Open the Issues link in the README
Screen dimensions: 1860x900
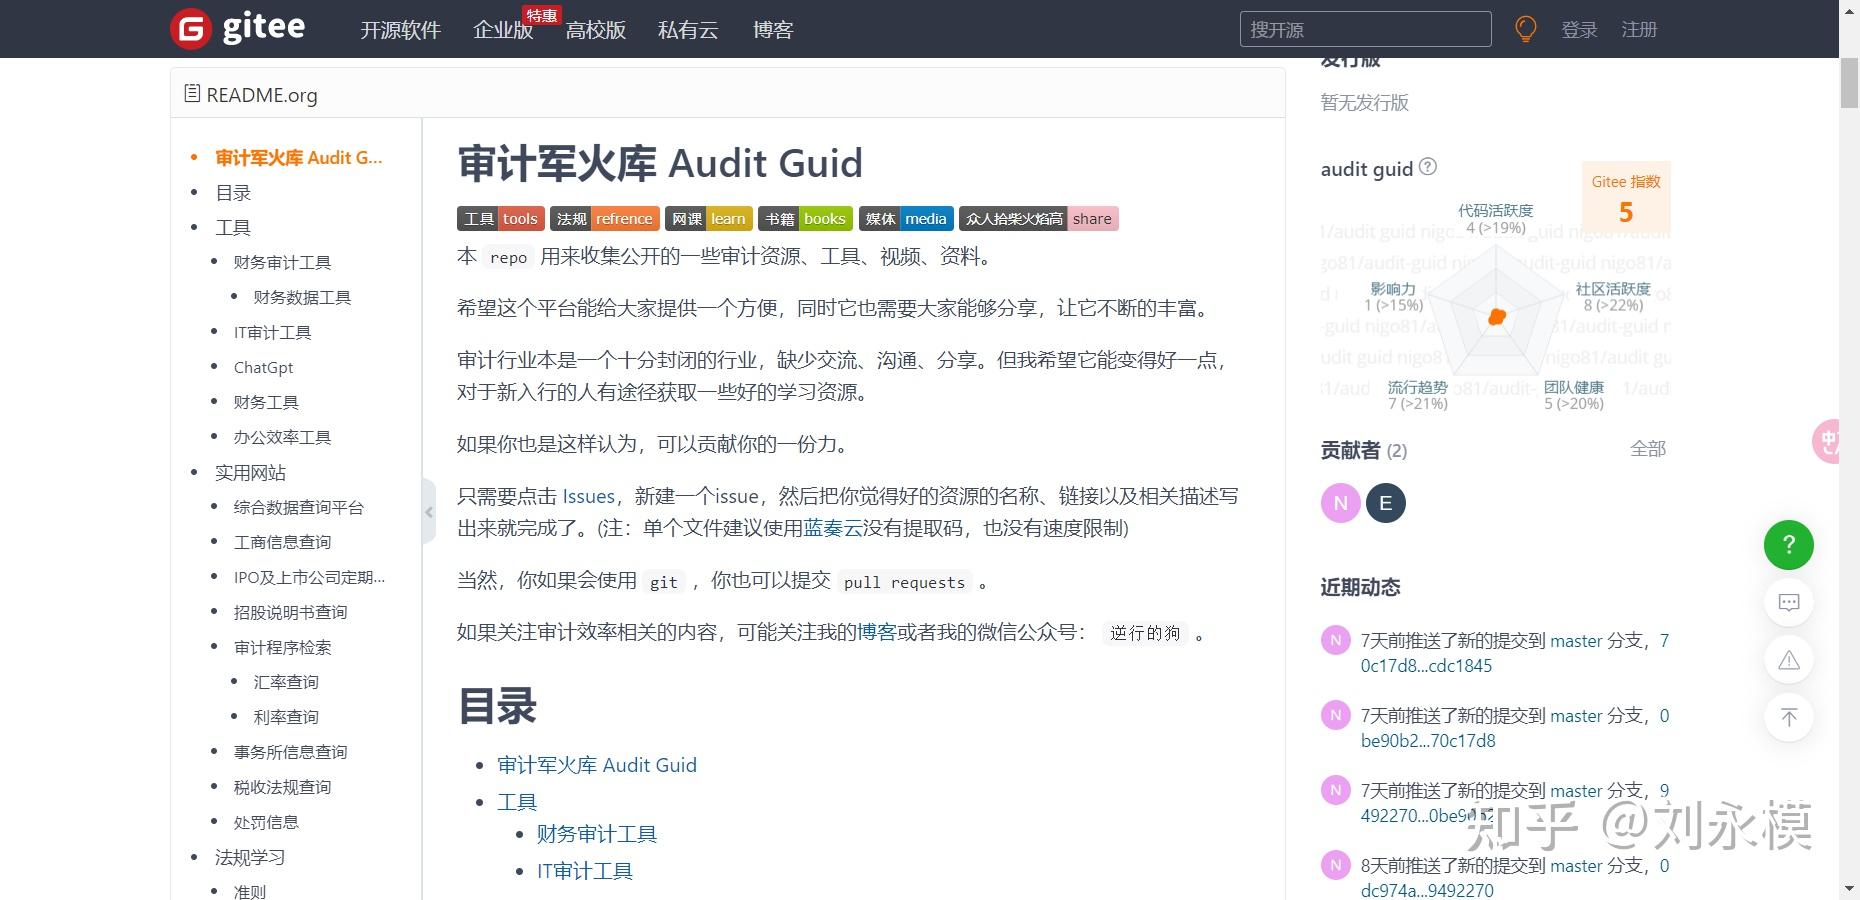click(588, 496)
